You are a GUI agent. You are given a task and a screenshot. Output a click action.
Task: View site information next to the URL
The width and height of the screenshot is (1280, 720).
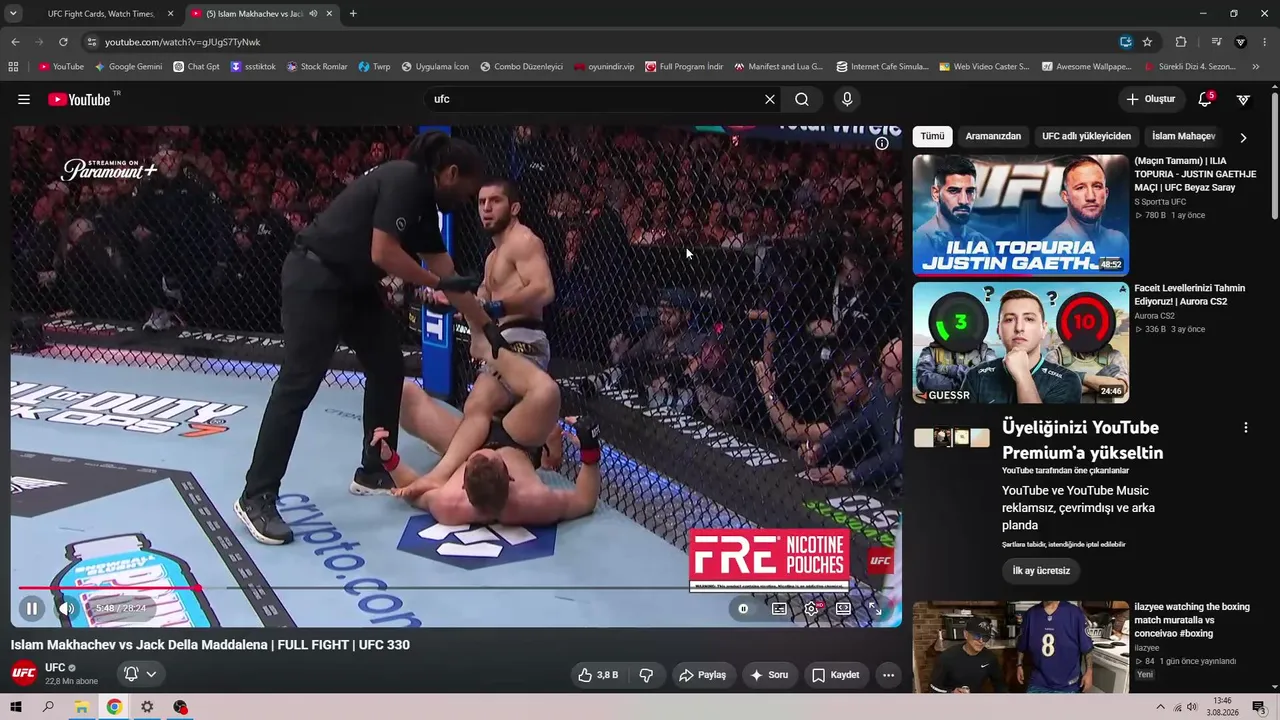pyautogui.click(x=91, y=42)
